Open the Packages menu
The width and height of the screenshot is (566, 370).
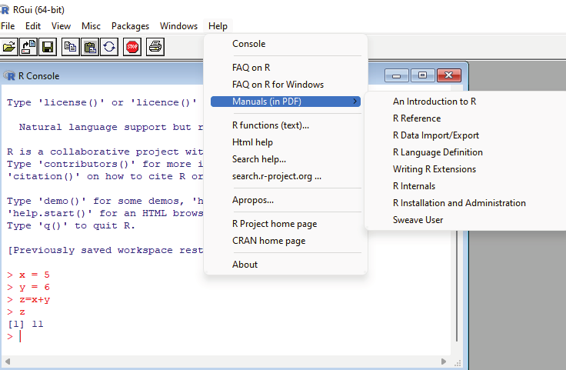pyautogui.click(x=130, y=26)
